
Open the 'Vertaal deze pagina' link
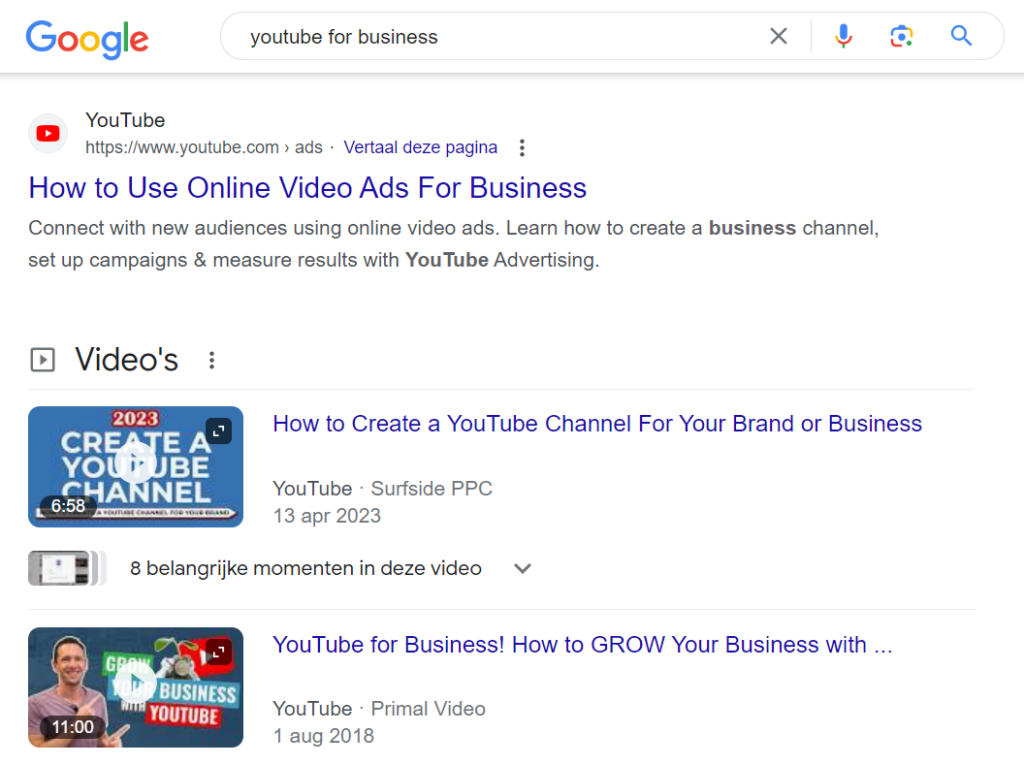(x=421, y=147)
